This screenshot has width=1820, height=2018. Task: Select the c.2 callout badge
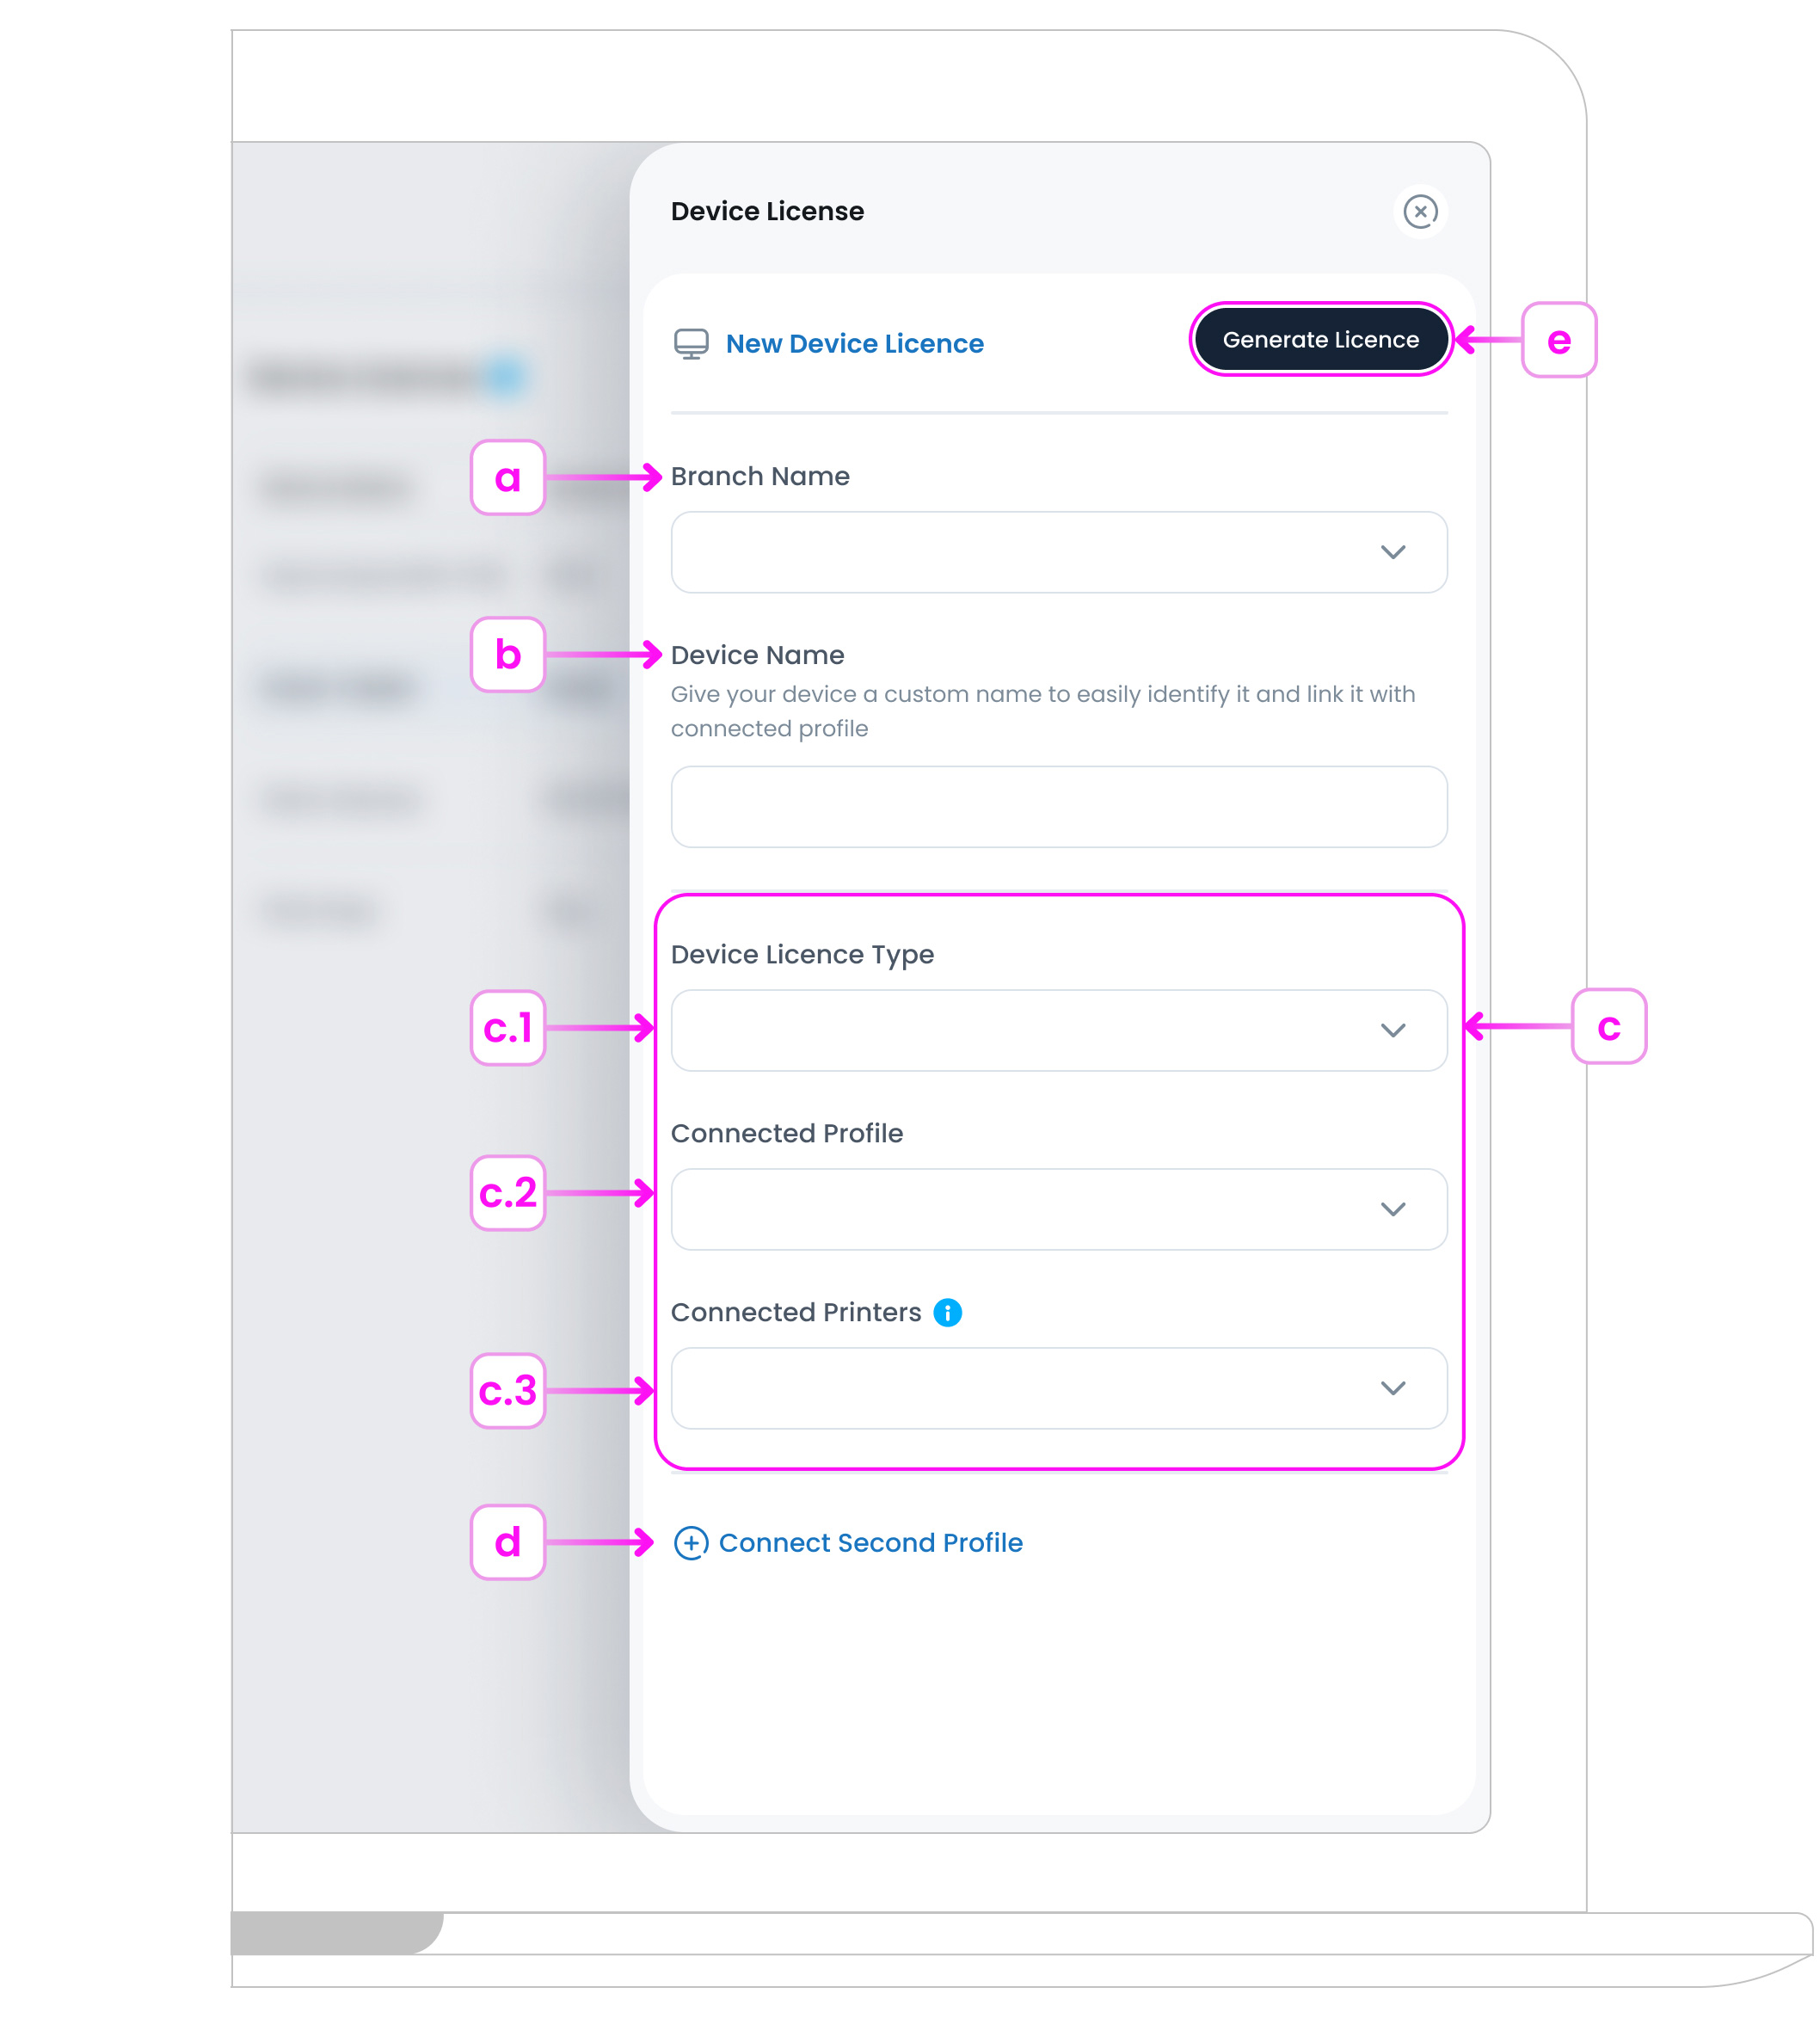[508, 1193]
